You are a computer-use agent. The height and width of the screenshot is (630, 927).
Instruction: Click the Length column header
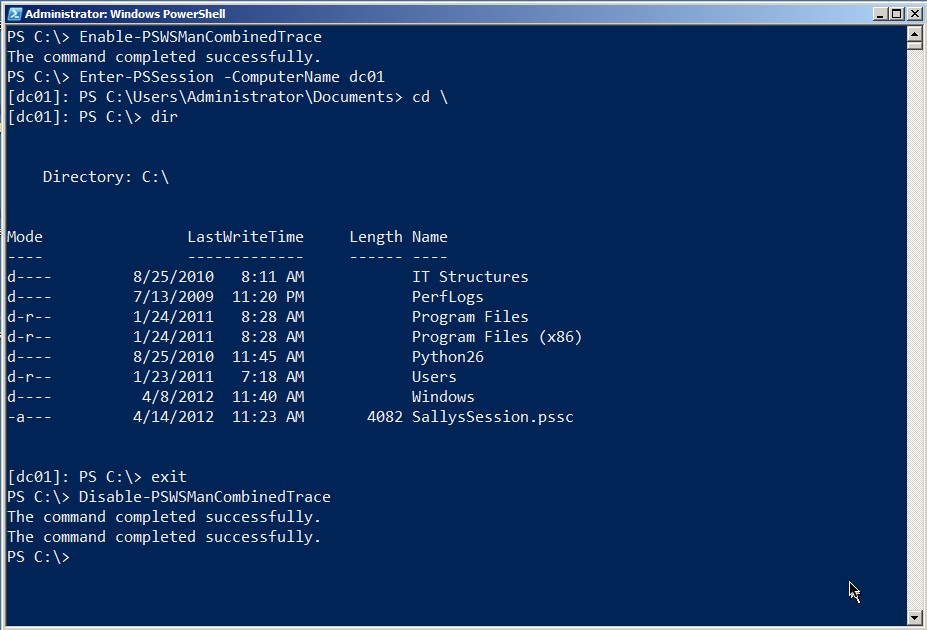pos(375,237)
